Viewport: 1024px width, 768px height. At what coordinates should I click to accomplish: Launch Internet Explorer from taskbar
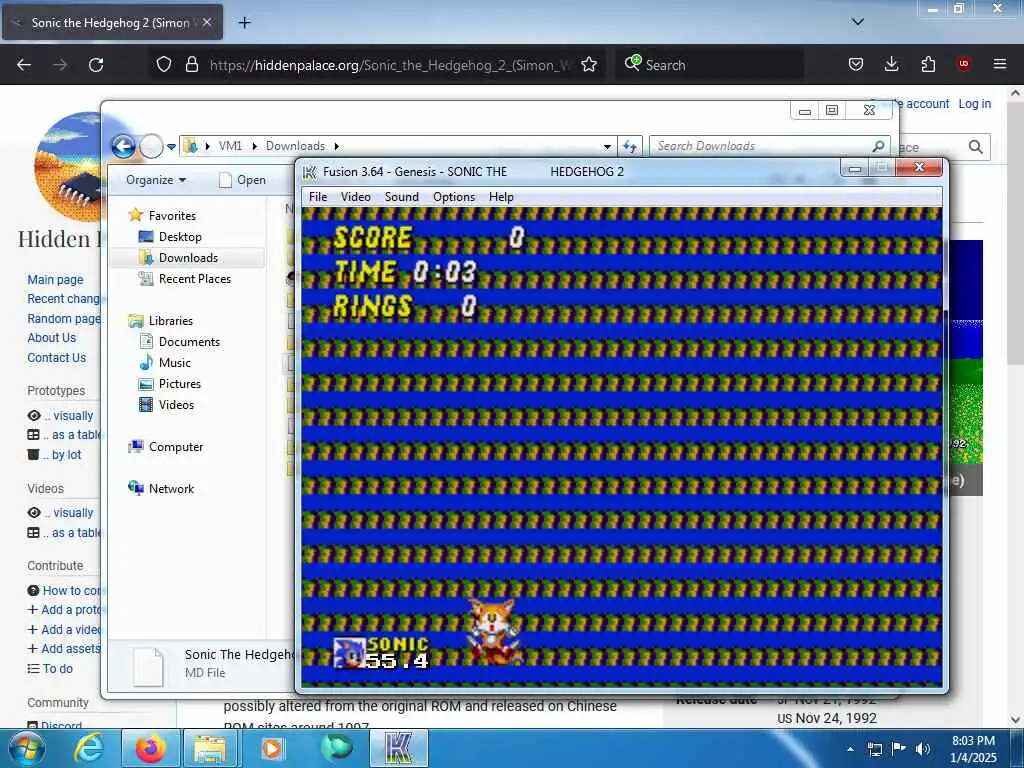pyautogui.click(x=89, y=748)
